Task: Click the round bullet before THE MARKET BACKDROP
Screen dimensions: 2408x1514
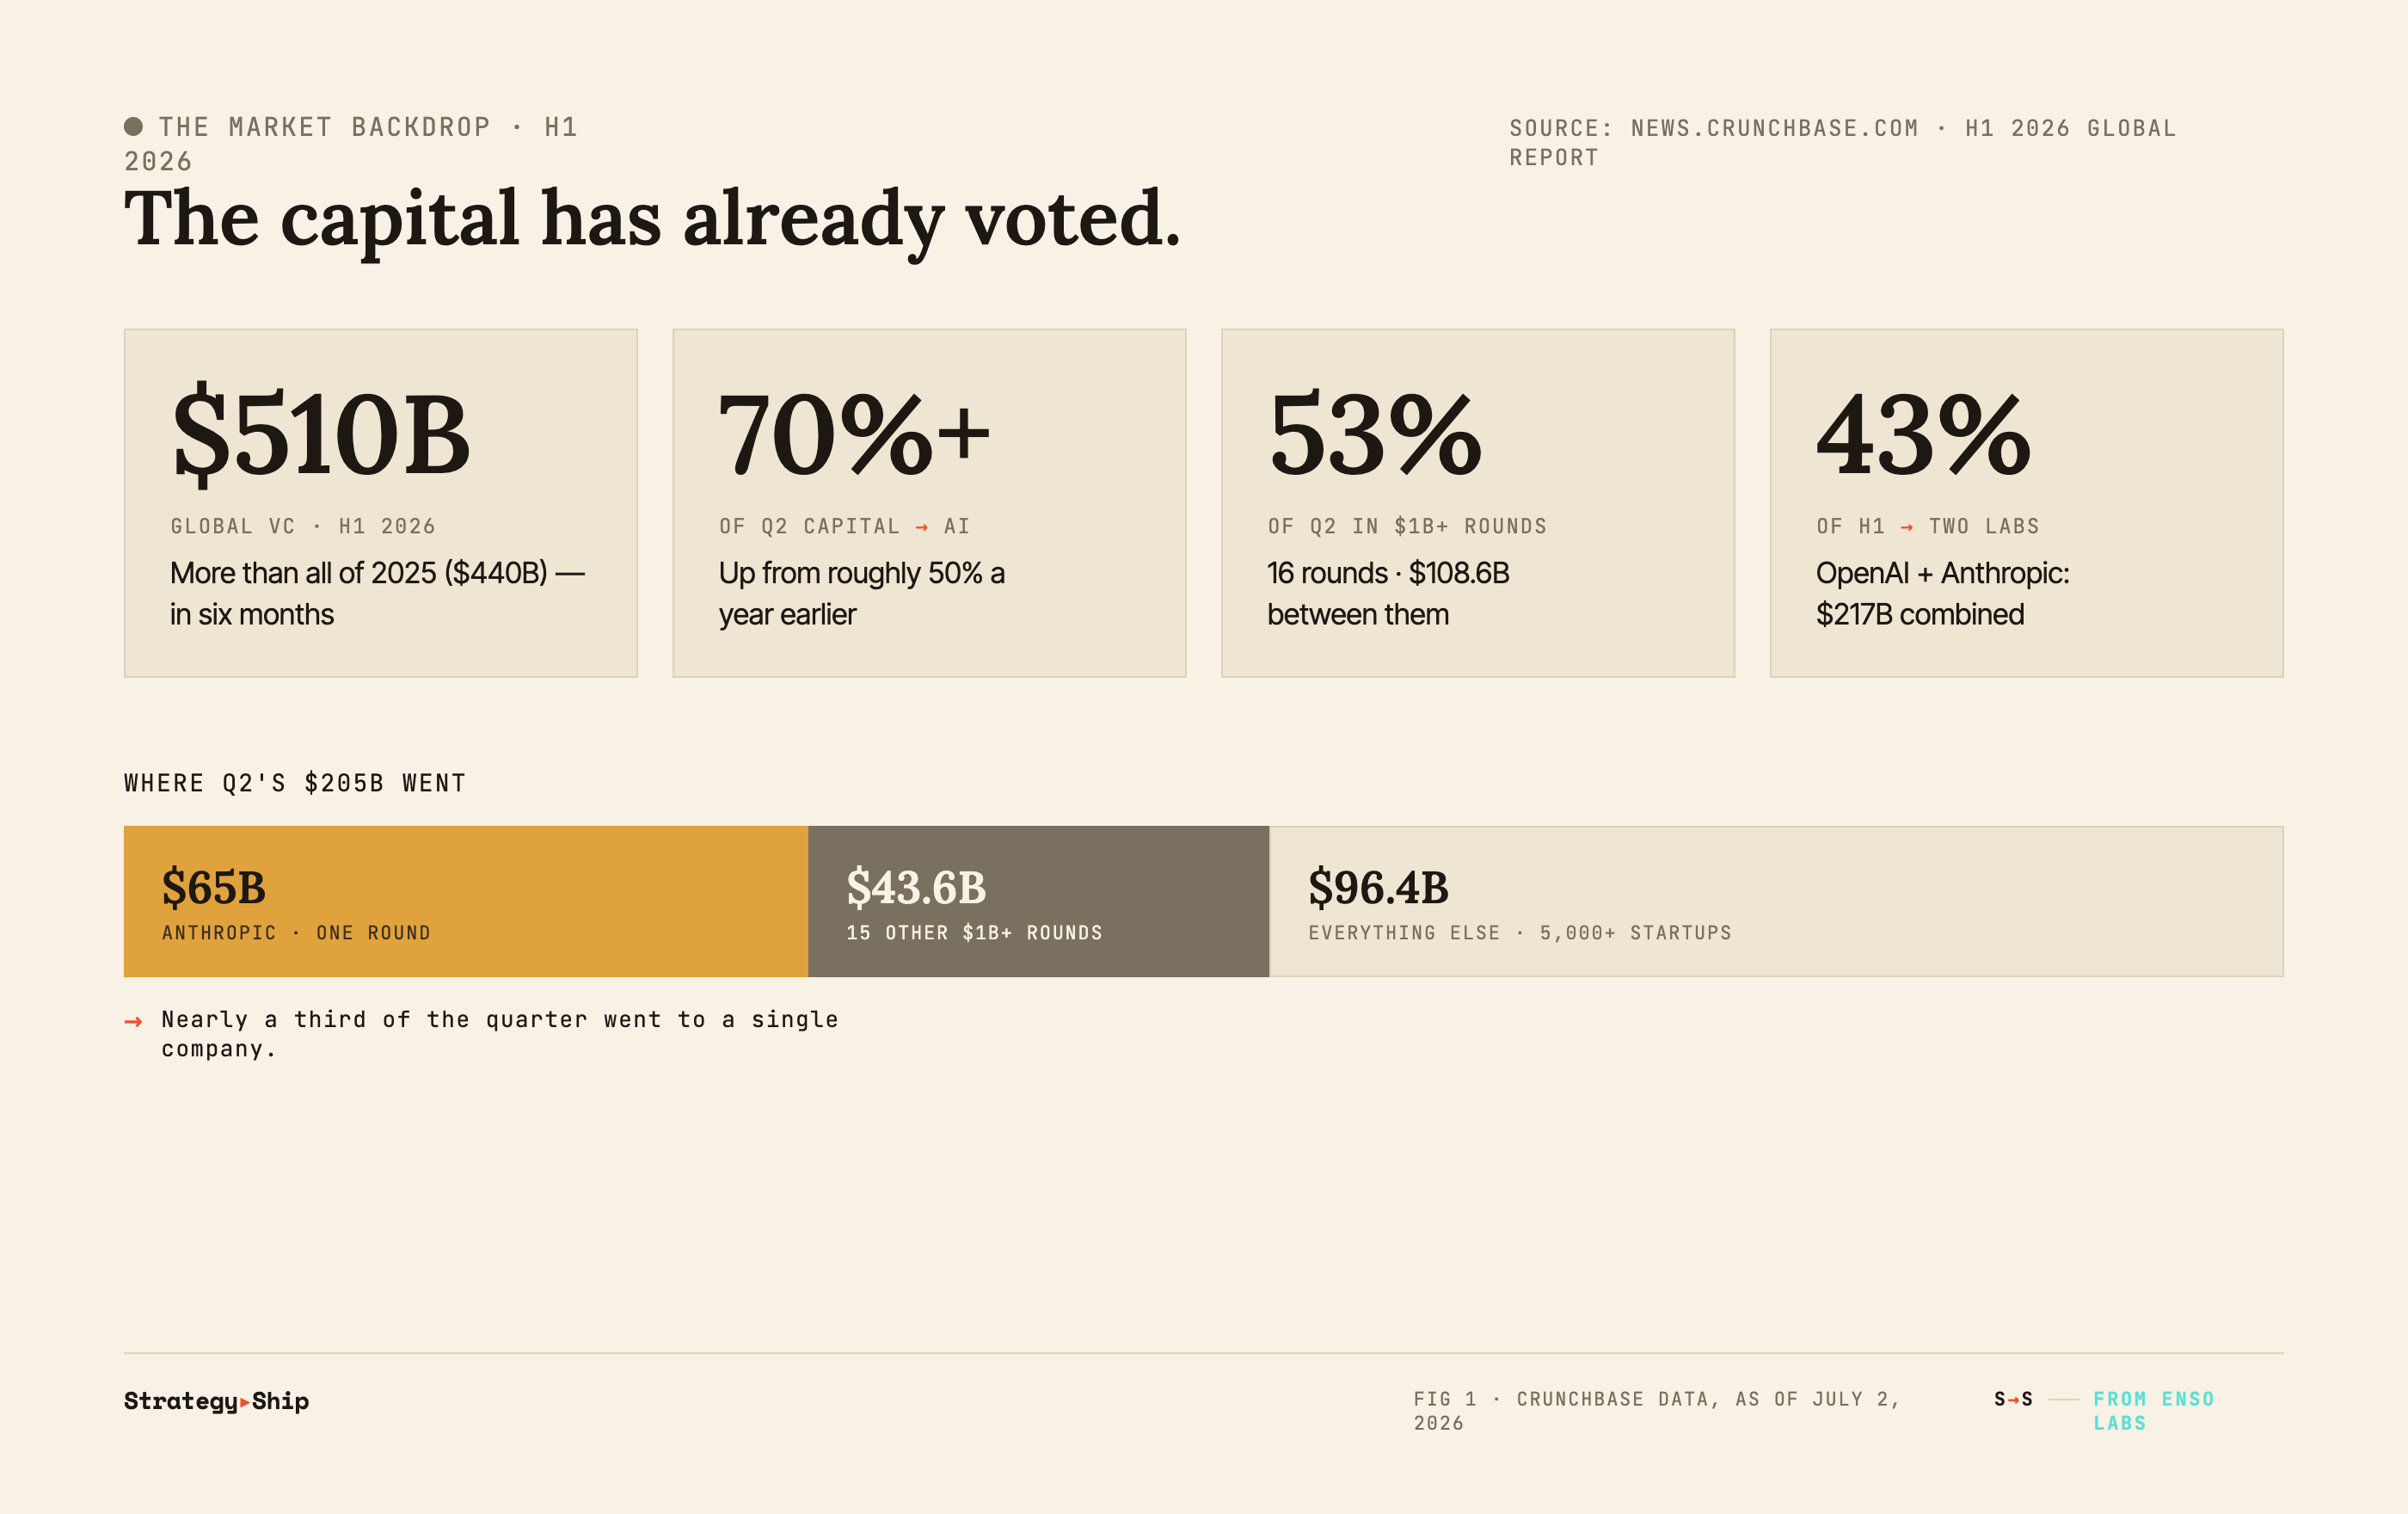Action: click(x=133, y=126)
